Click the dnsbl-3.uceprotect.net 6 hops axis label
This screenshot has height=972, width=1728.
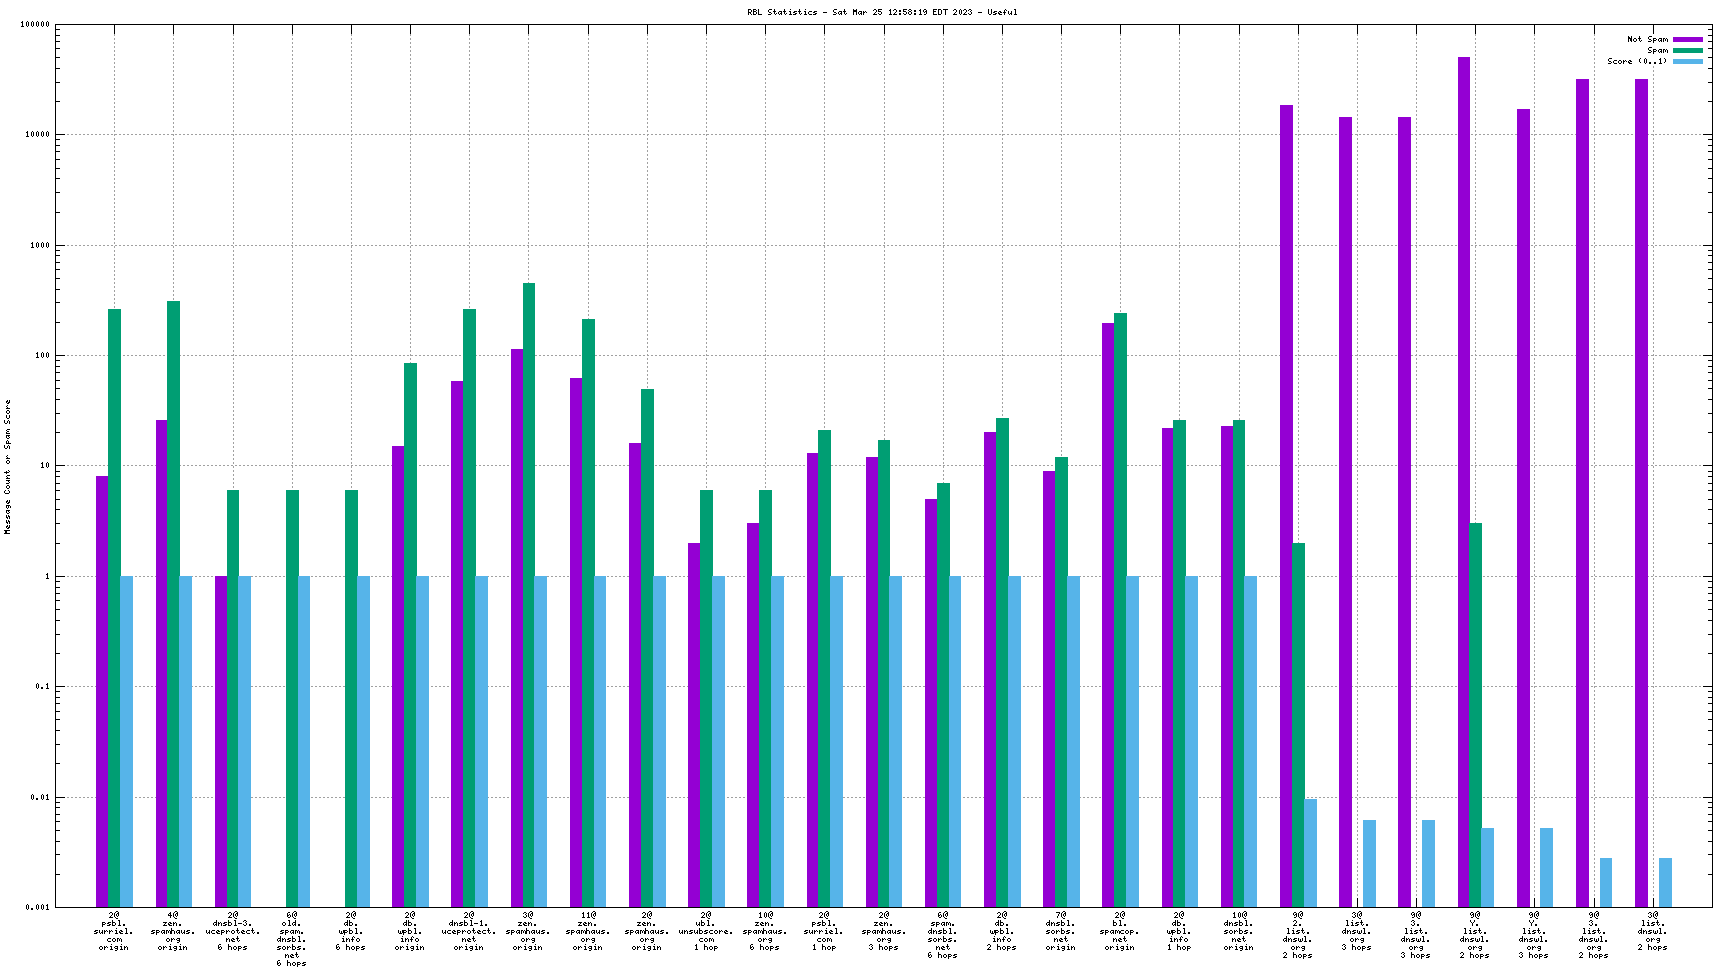(232, 931)
